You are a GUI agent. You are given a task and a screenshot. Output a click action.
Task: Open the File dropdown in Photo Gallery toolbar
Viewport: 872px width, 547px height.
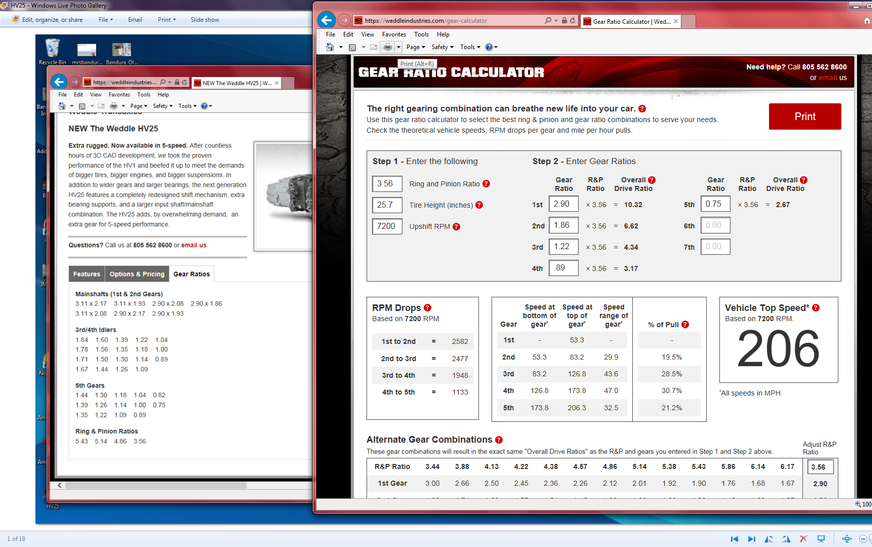tap(106, 19)
